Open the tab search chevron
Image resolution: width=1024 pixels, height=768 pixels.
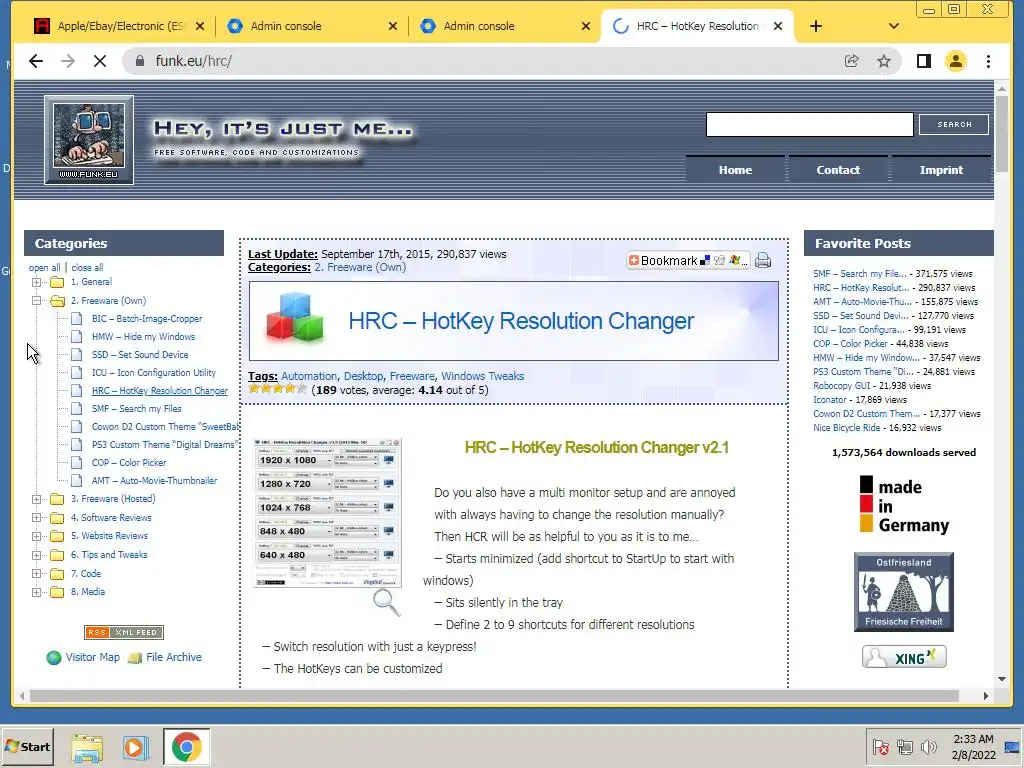894,26
